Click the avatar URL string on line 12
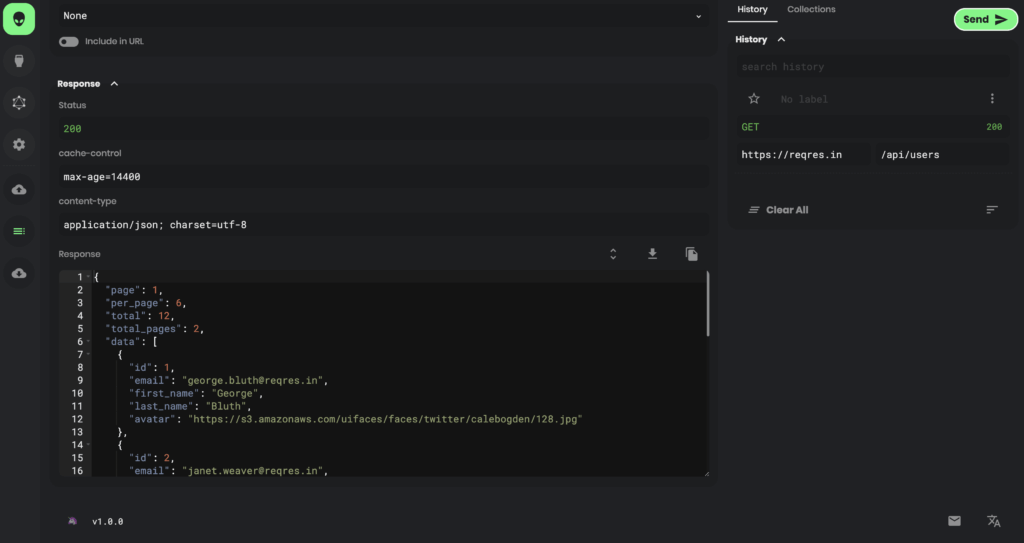Screen dimensions: 1024x543 coord(385,419)
